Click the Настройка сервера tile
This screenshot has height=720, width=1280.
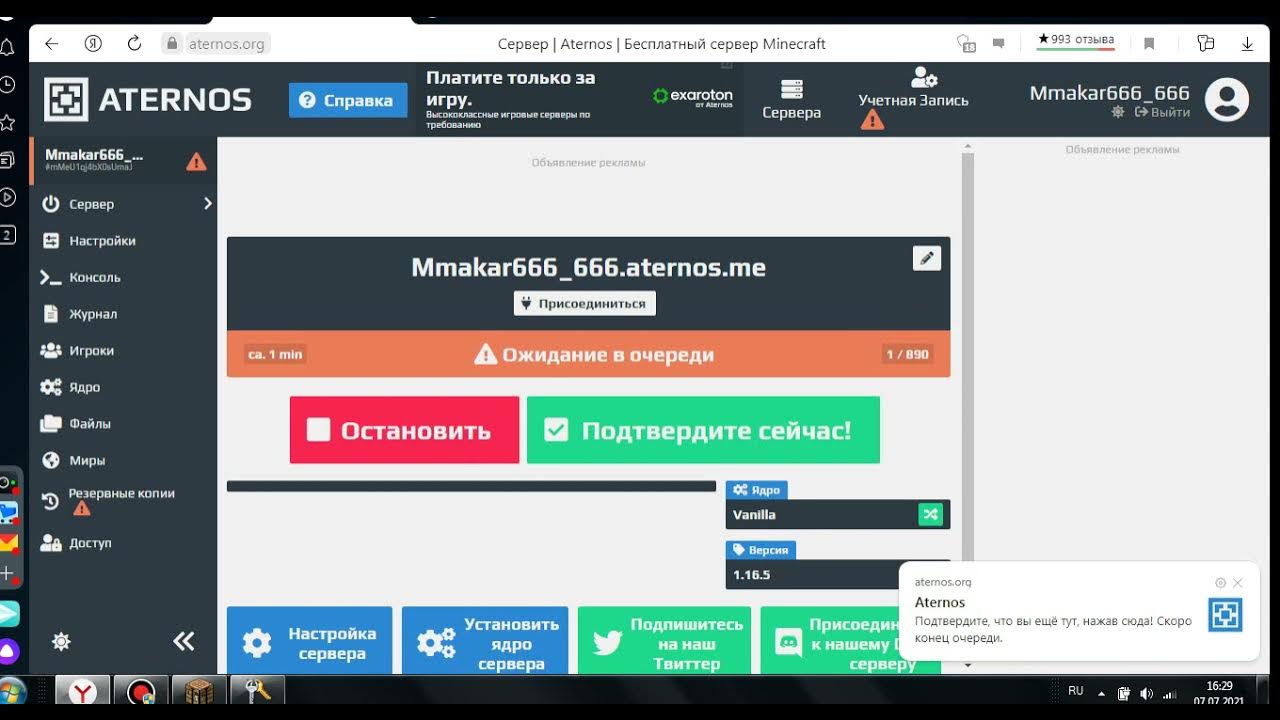[310, 641]
